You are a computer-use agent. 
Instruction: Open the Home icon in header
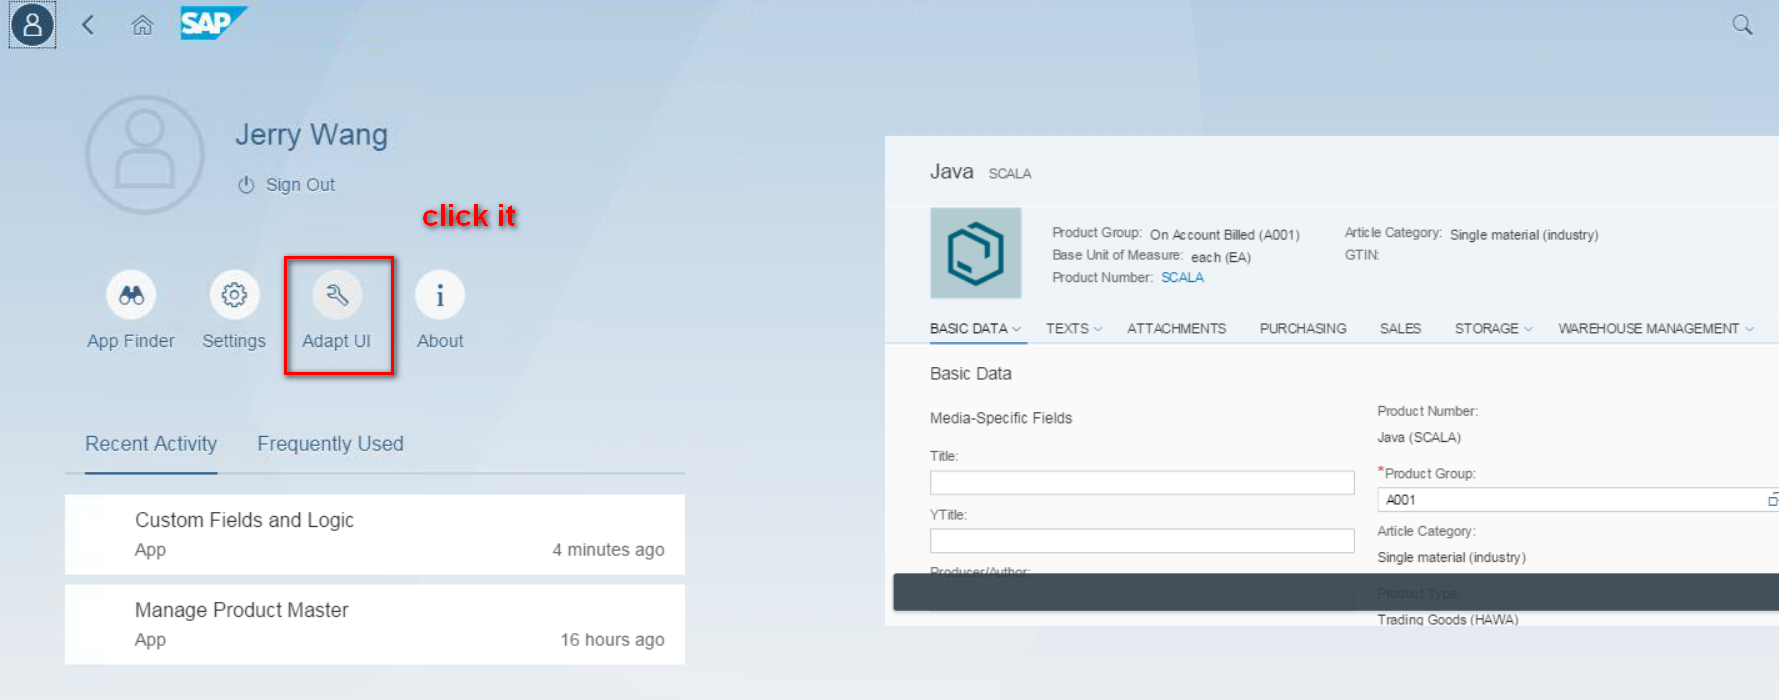[142, 25]
